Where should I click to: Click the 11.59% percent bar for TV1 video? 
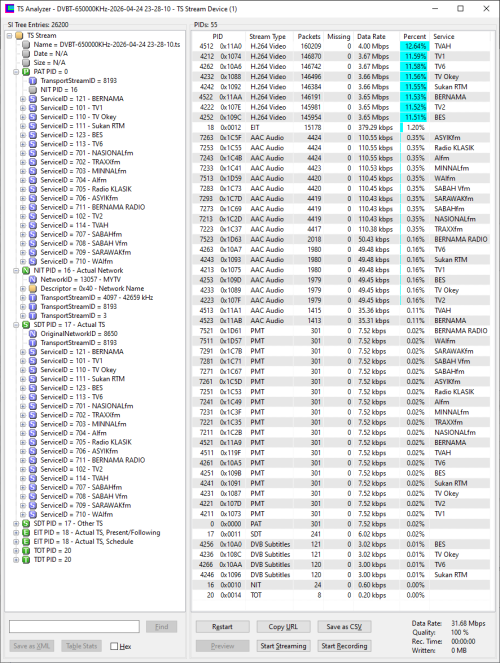click(415, 56)
